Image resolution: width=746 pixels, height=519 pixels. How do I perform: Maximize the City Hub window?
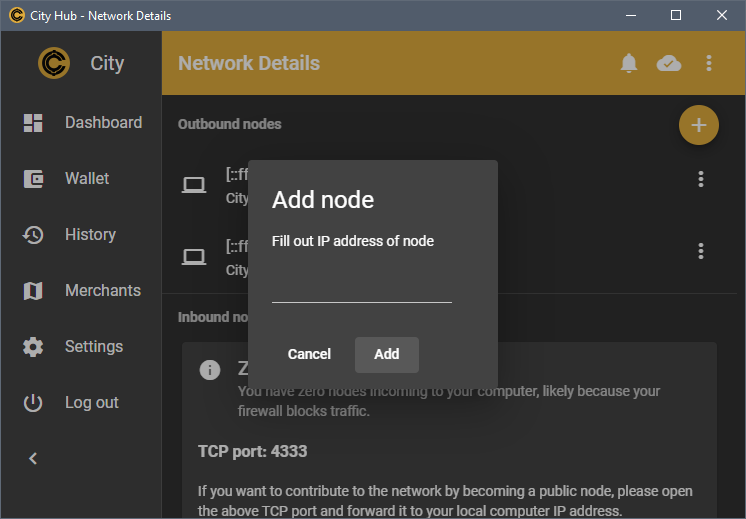tap(676, 15)
